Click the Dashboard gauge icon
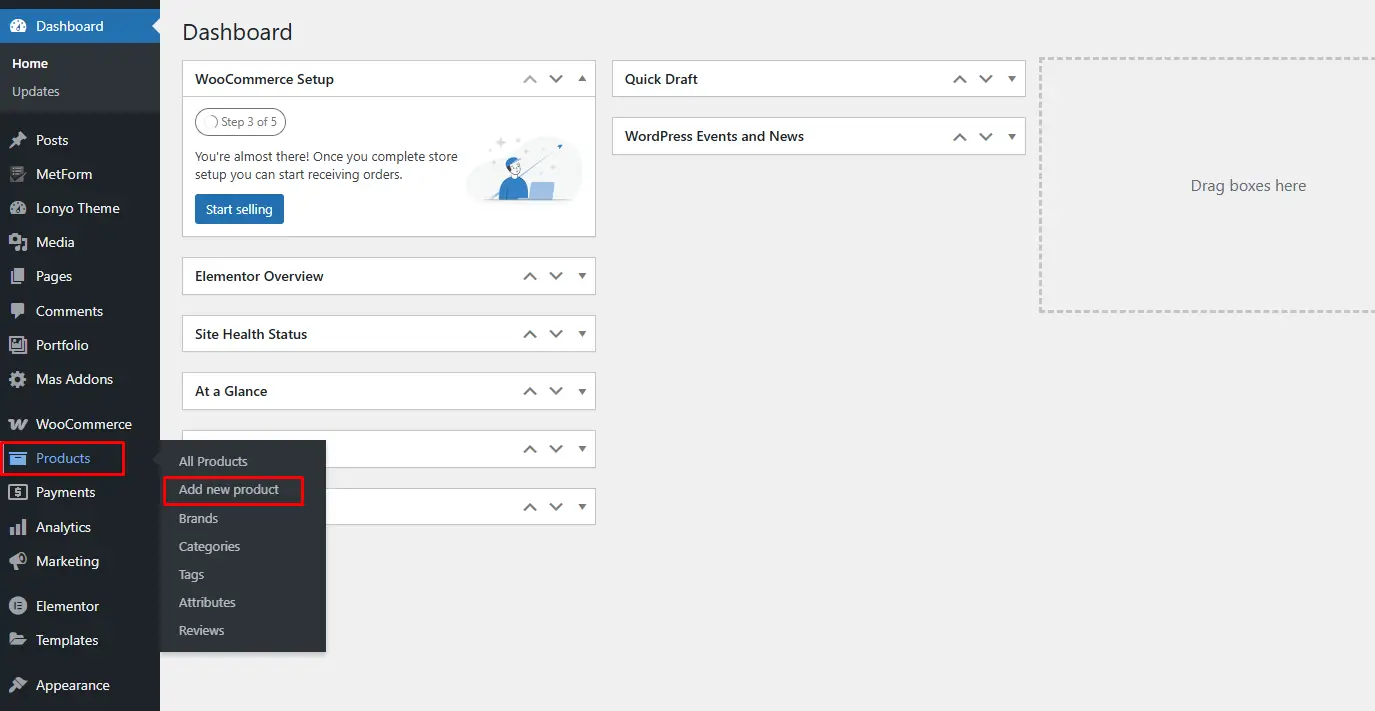 pyautogui.click(x=18, y=26)
